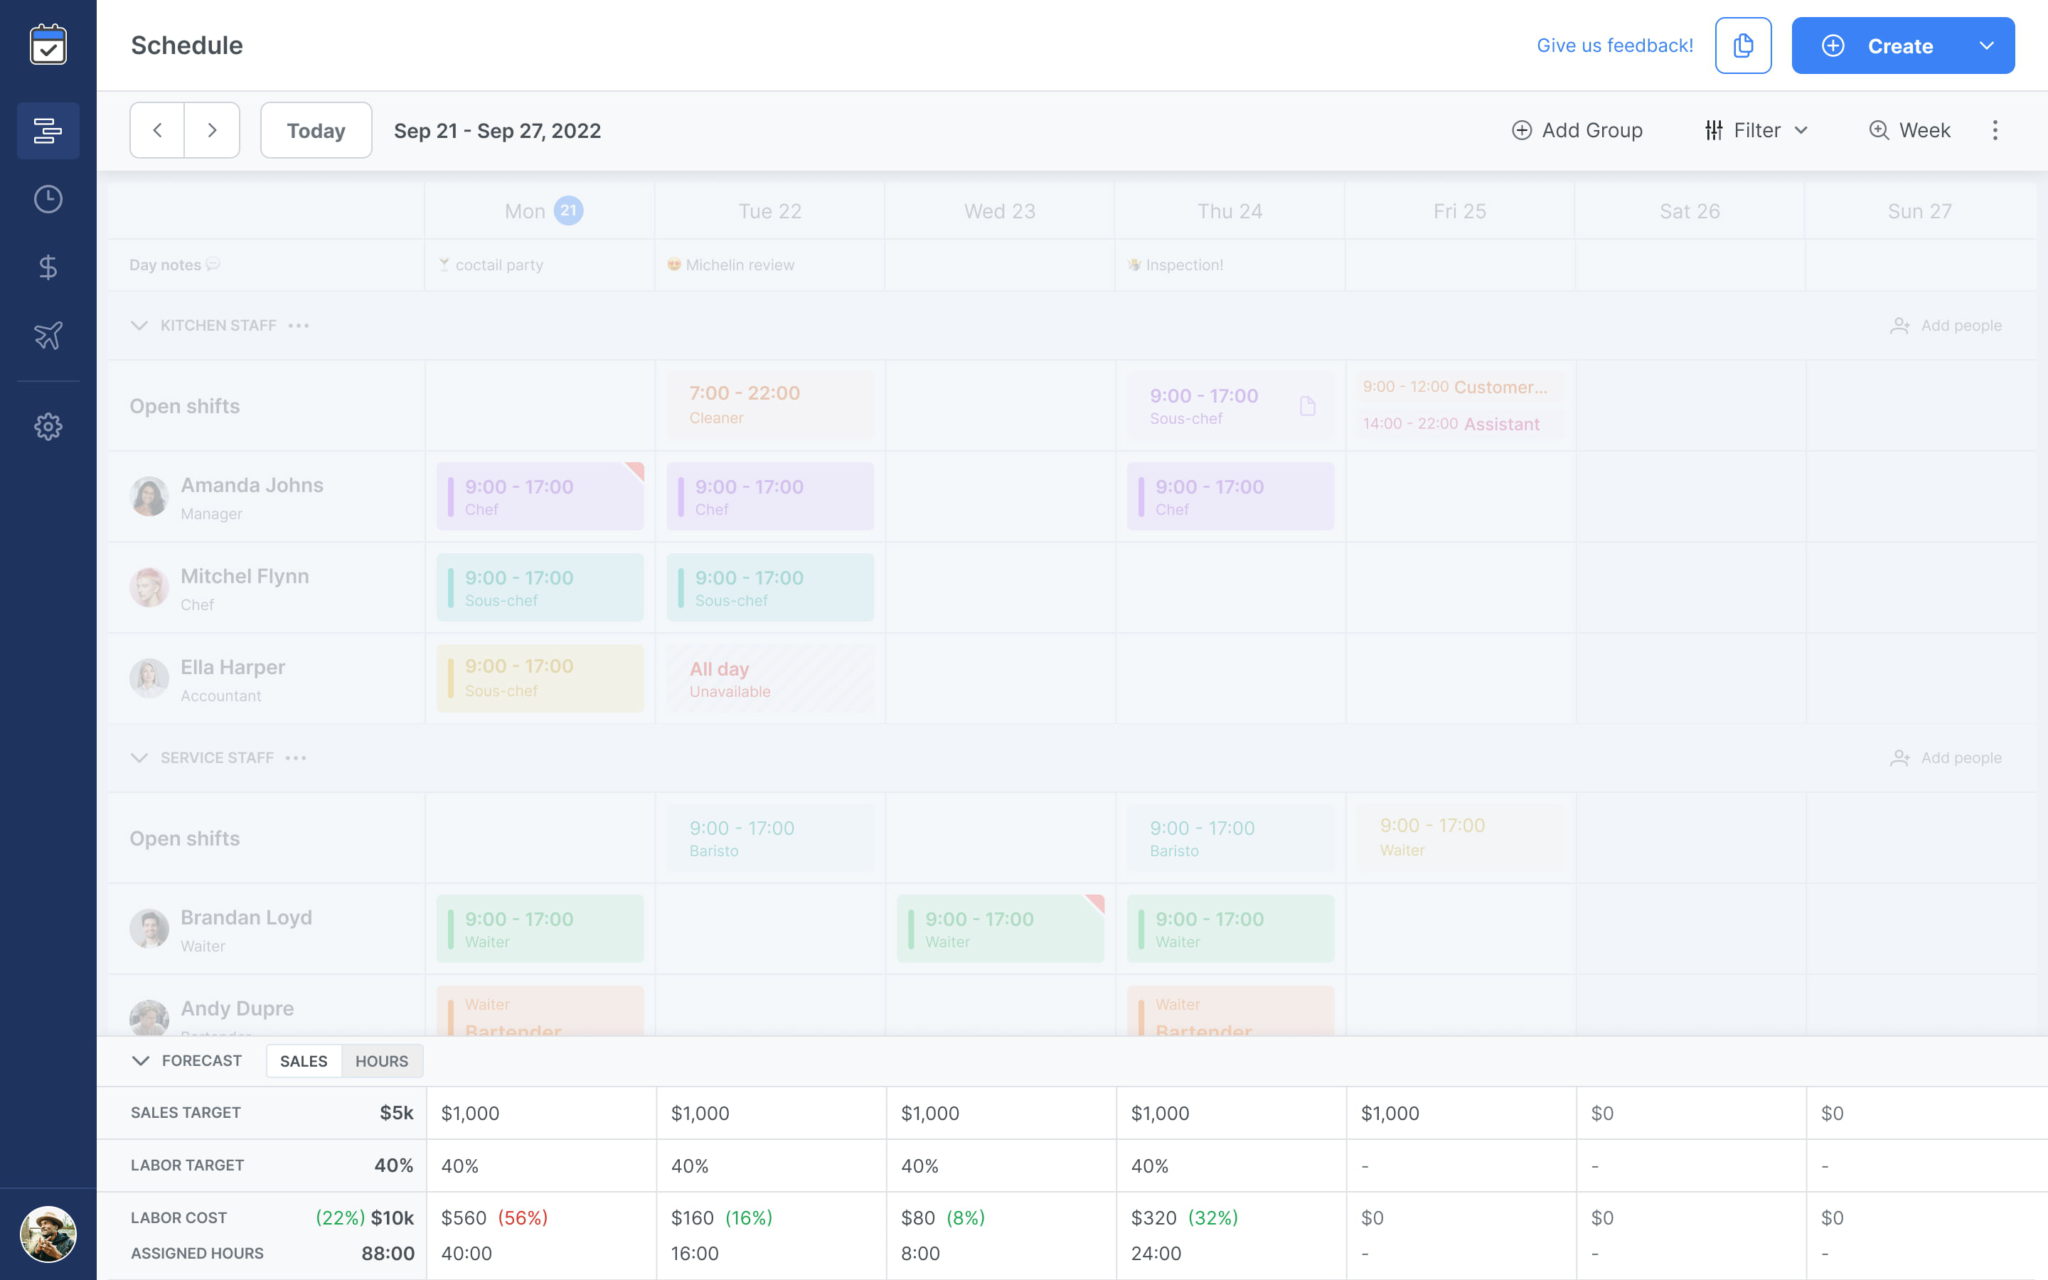Image resolution: width=2048 pixels, height=1280 pixels.
Task: Switch forecast to the HOURS tab
Action: point(381,1061)
